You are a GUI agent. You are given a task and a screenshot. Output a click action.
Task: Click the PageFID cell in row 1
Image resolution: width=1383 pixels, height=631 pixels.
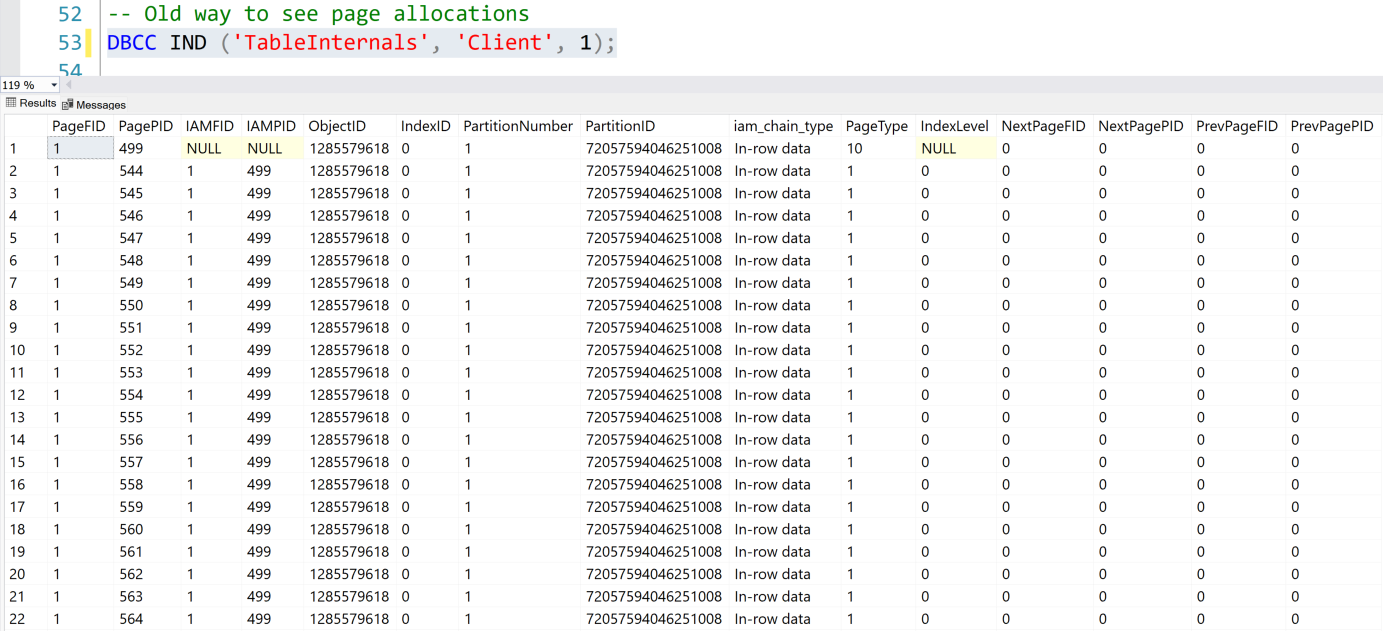pos(80,148)
